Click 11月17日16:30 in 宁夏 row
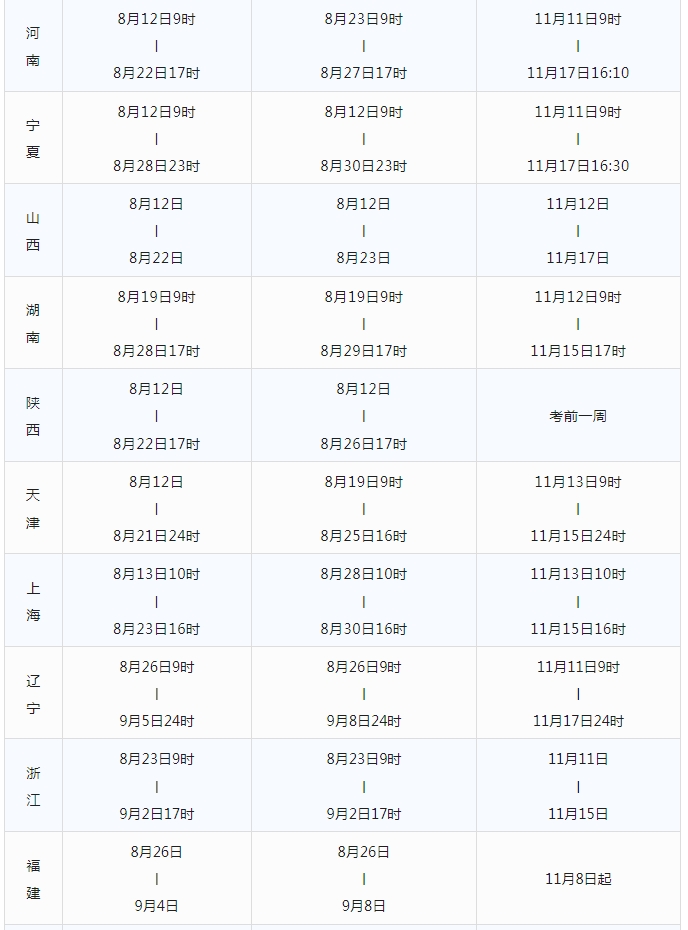 point(578,165)
